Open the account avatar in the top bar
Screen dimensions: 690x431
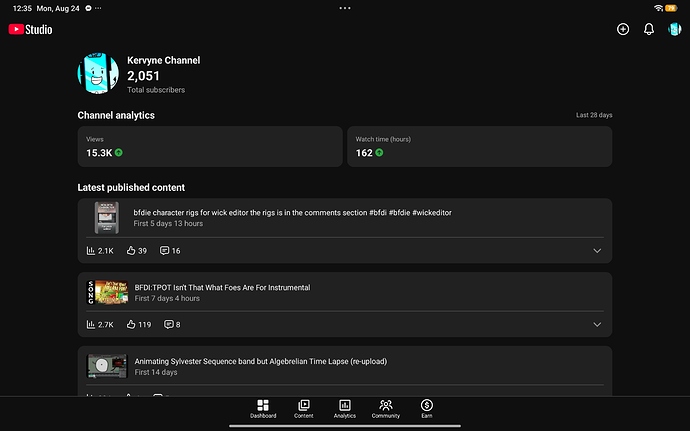[674, 29]
